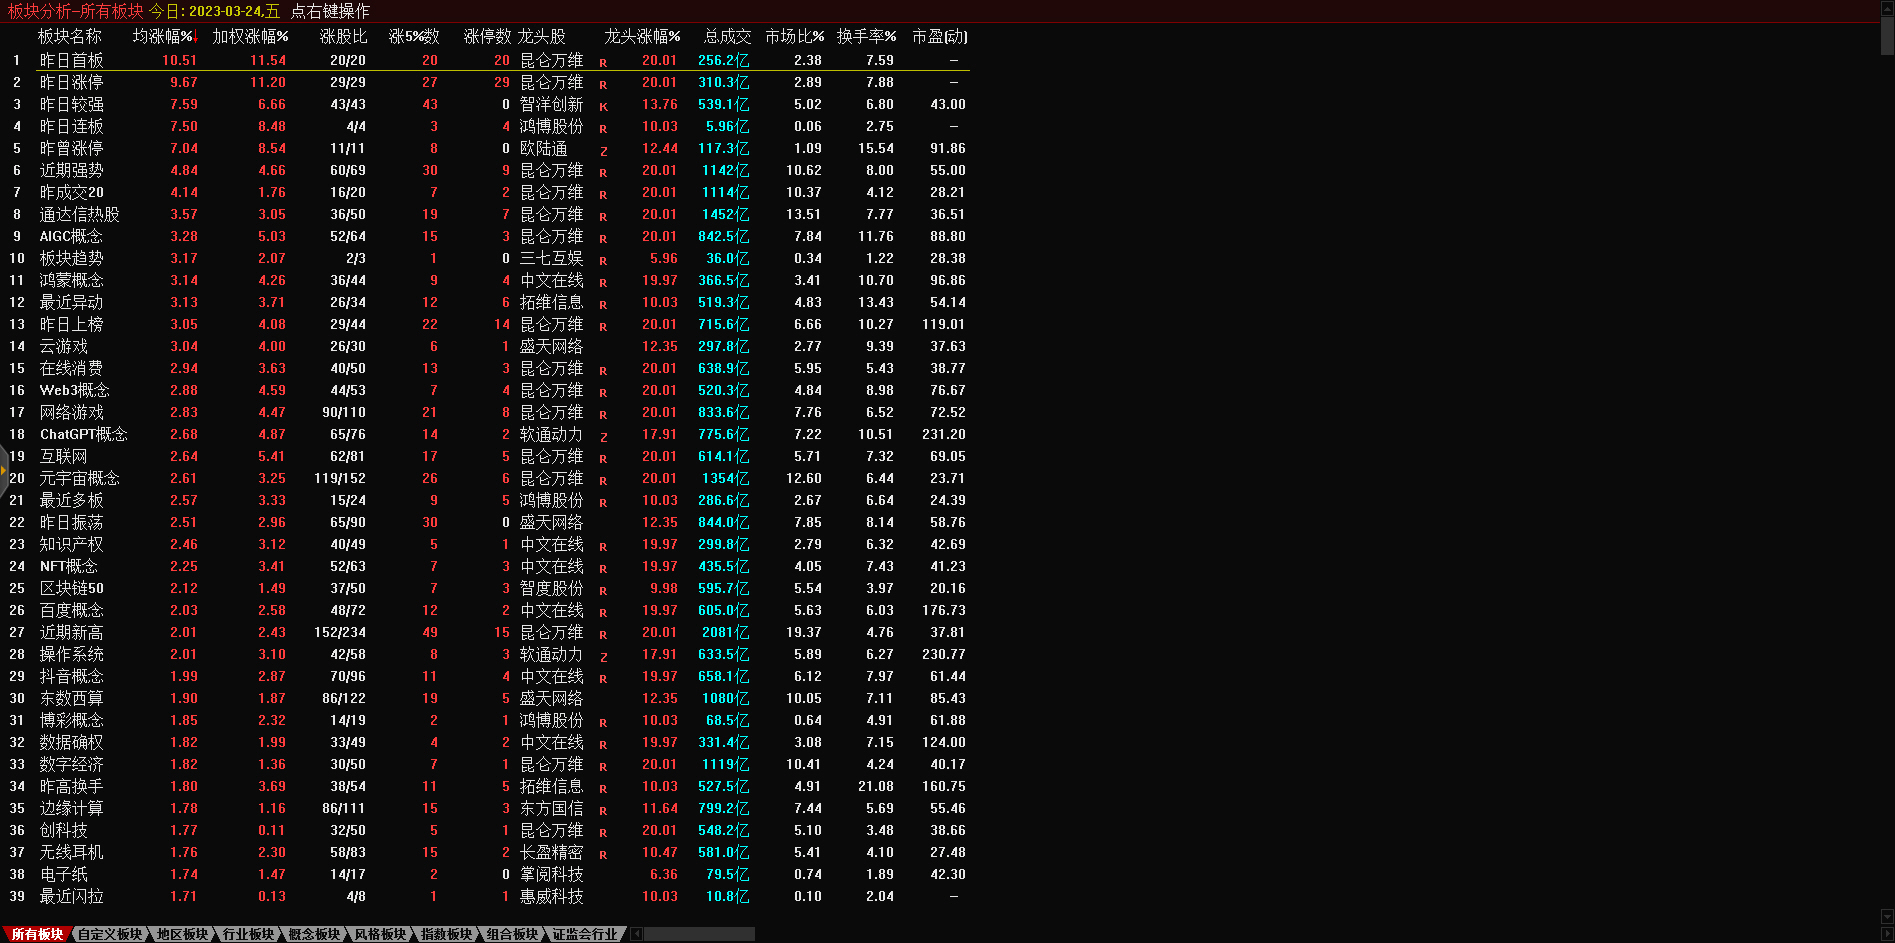Click the horizontal scrollbar track at bottom
Viewport: 1895px width, 943px height.
[x=700, y=934]
